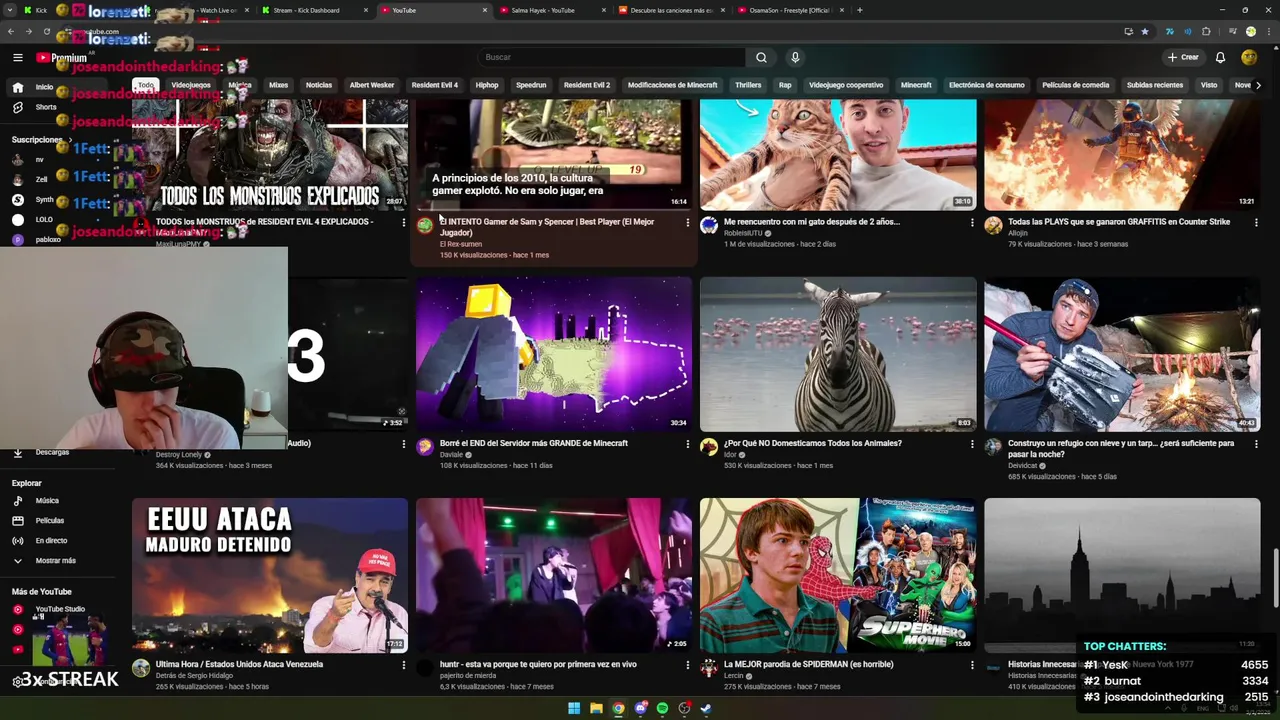The width and height of the screenshot is (1280, 720).
Task: Select the Rap filter chip
Action: 785,85
